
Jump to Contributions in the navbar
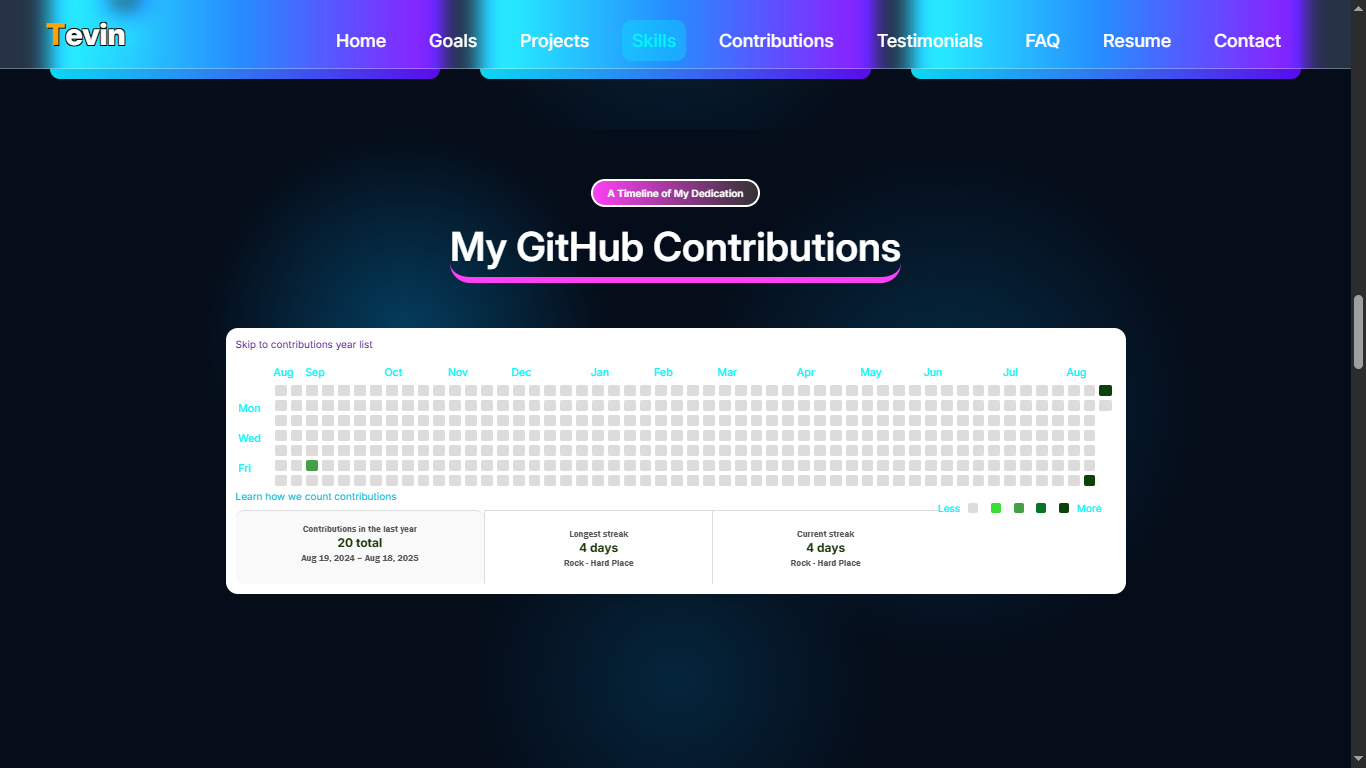tap(776, 41)
